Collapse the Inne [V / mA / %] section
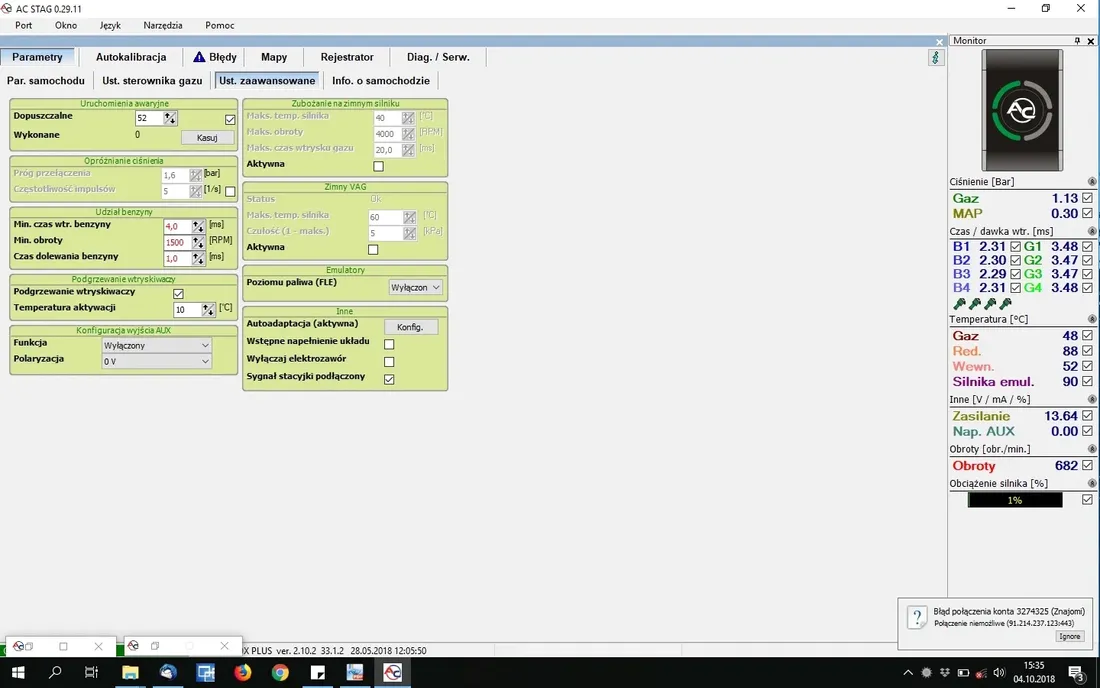Viewport: 1100px width, 688px height. click(1092, 400)
